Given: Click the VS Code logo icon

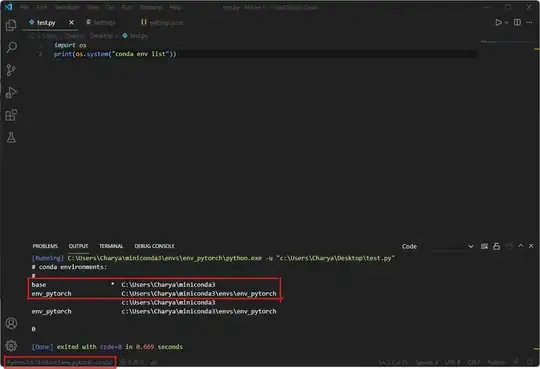Looking at the screenshot, I should [8, 7].
